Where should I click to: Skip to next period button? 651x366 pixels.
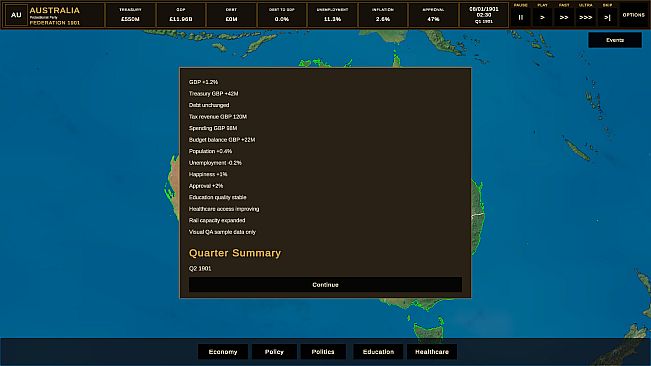point(607,17)
